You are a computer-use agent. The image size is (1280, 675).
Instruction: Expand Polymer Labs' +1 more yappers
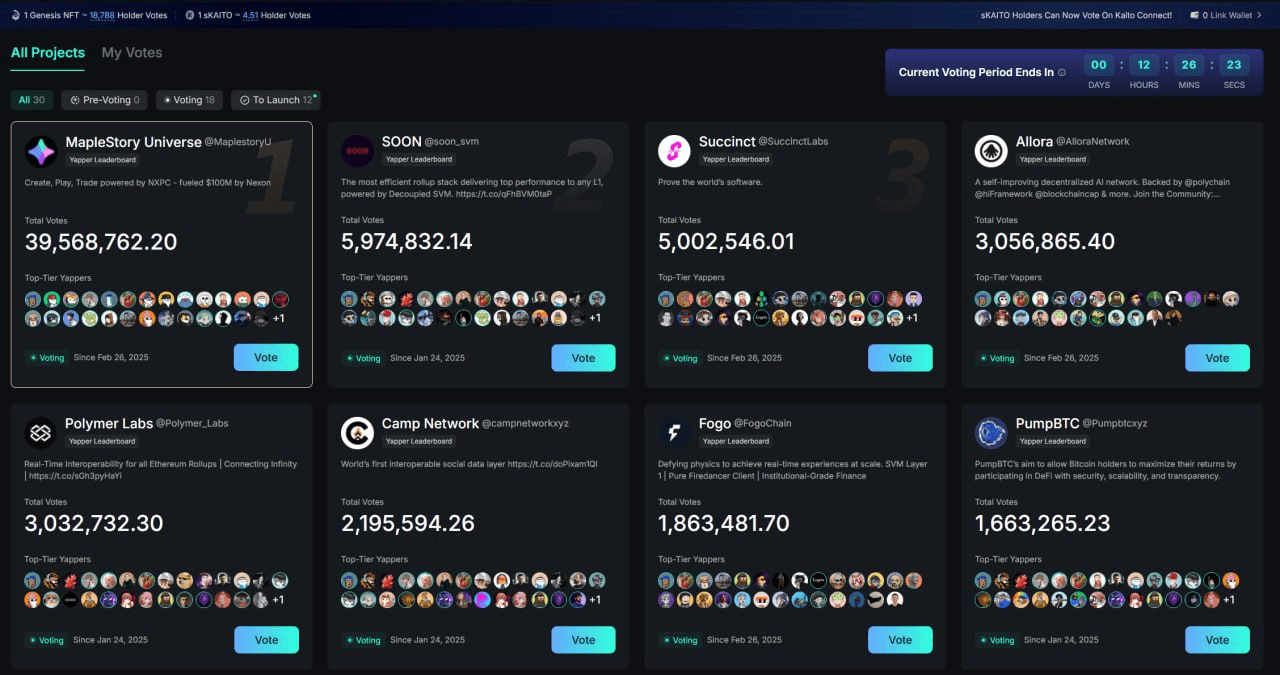point(279,600)
